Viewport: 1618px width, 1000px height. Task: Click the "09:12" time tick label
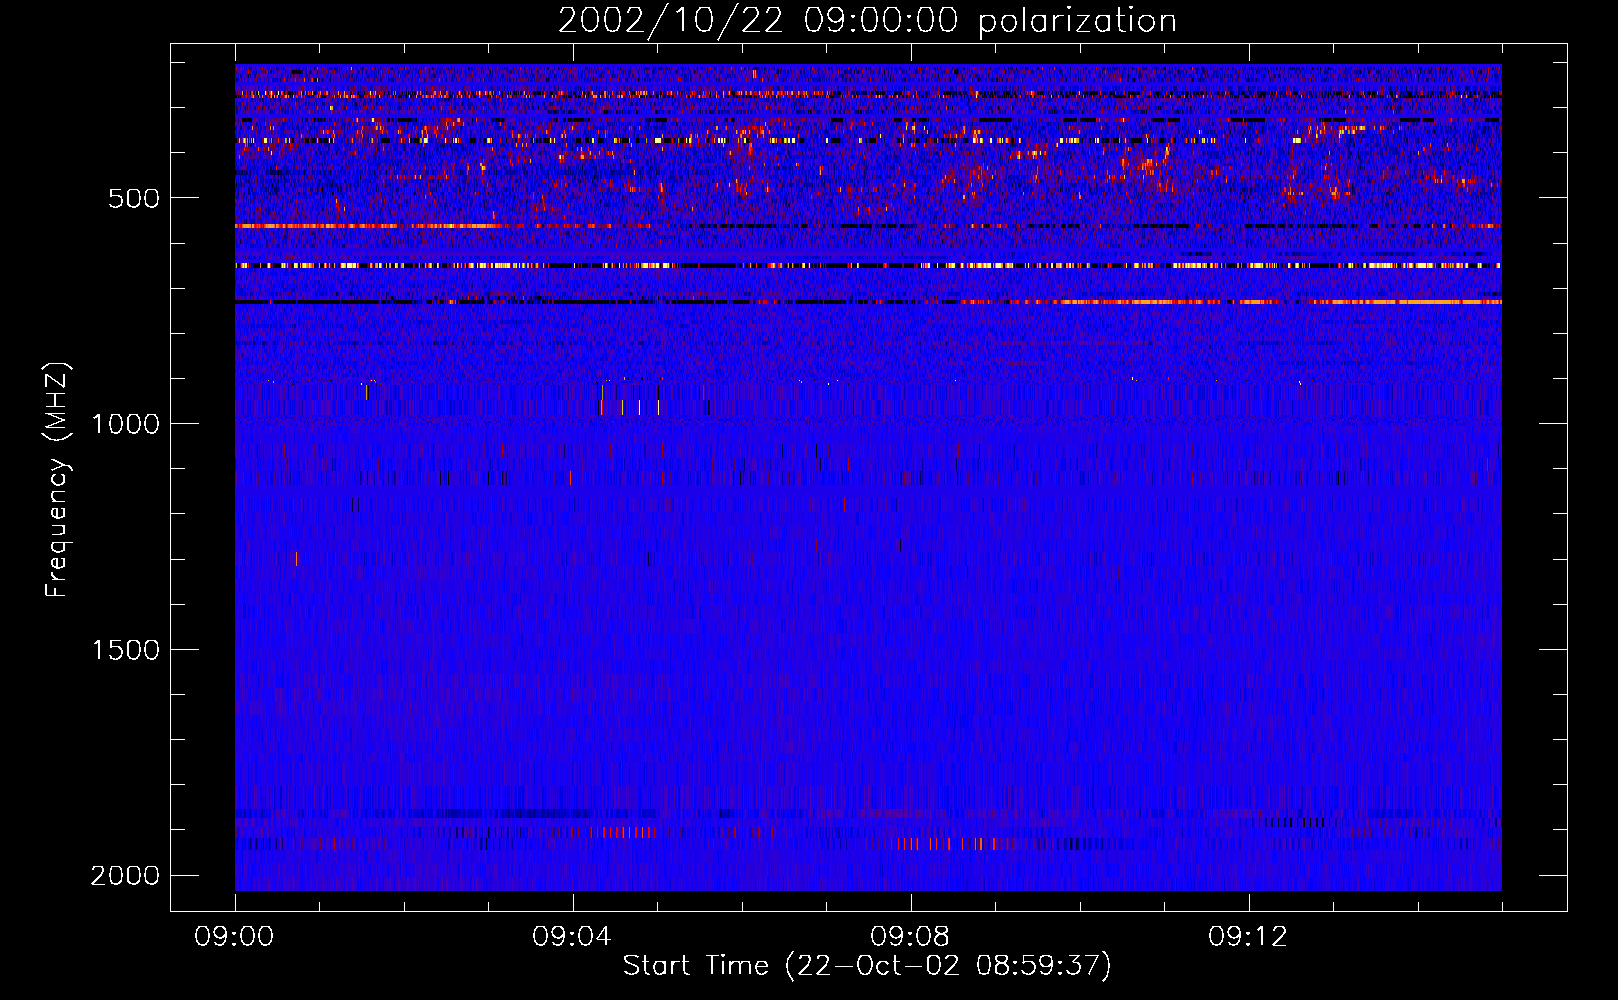point(1249,937)
